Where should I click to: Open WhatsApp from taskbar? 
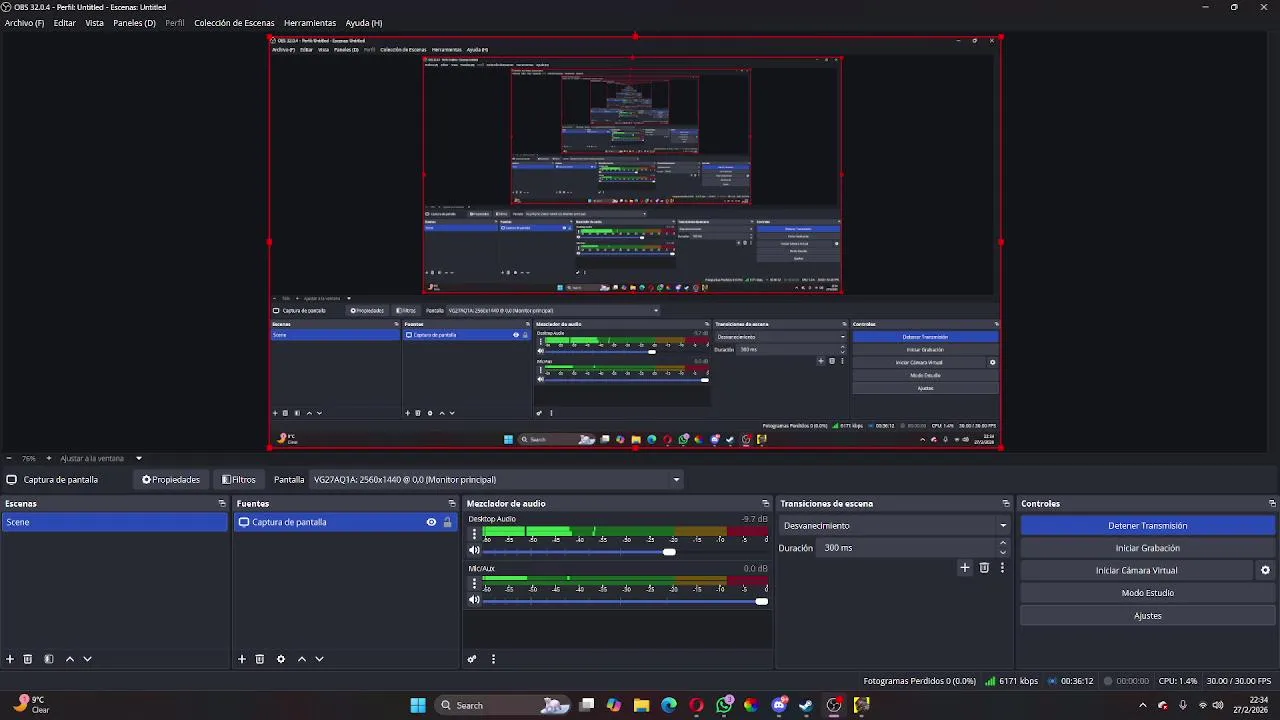coord(724,705)
